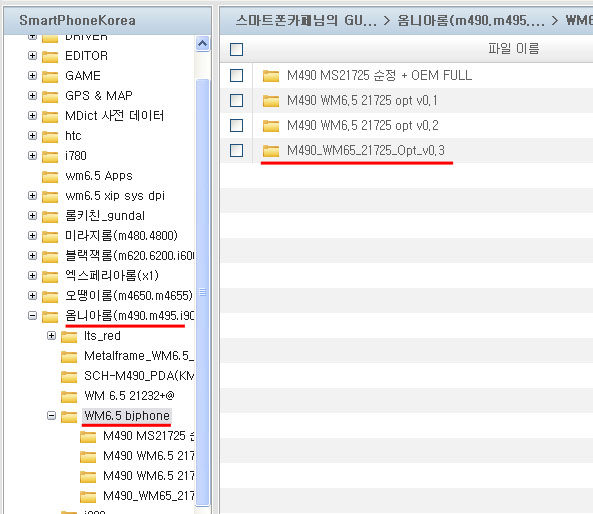Collapse the WM6.5 bjphone tree node
Viewport: 593px width, 514px height.
click(51, 416)
